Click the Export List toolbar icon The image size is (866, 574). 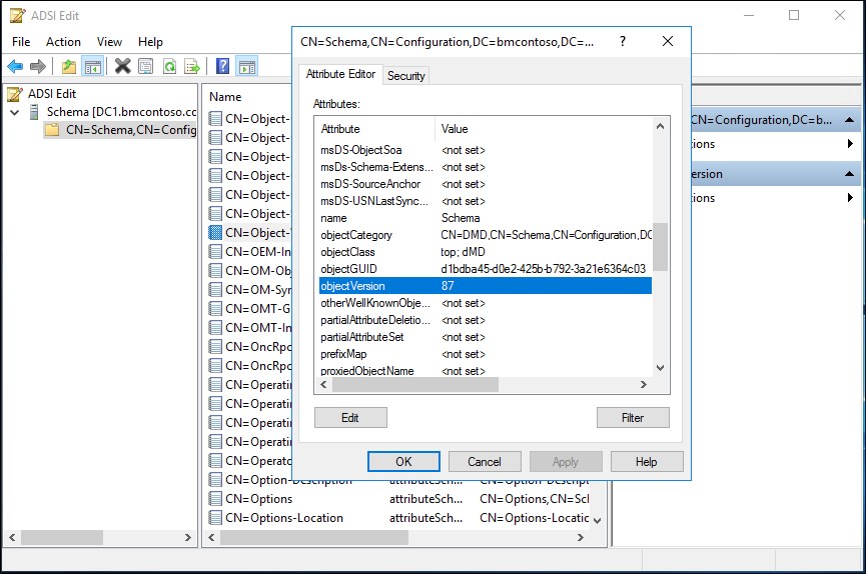[192, 66]
